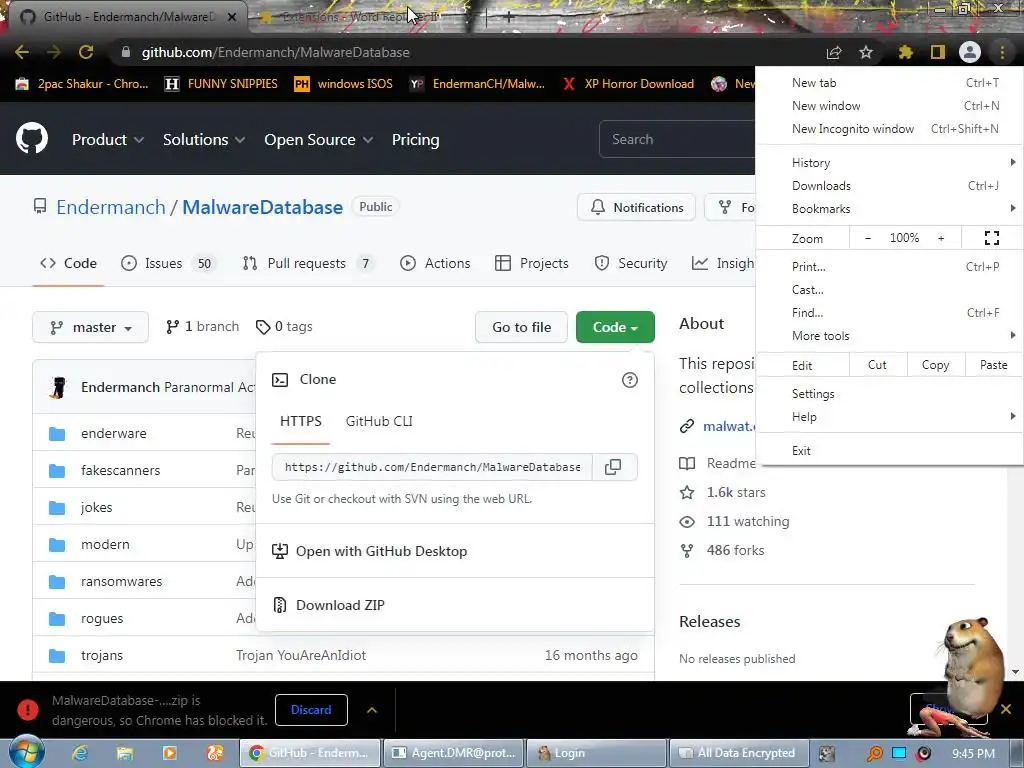Click the Pricing link
The width and height of the screenshot is (1024, 768).
415,140
